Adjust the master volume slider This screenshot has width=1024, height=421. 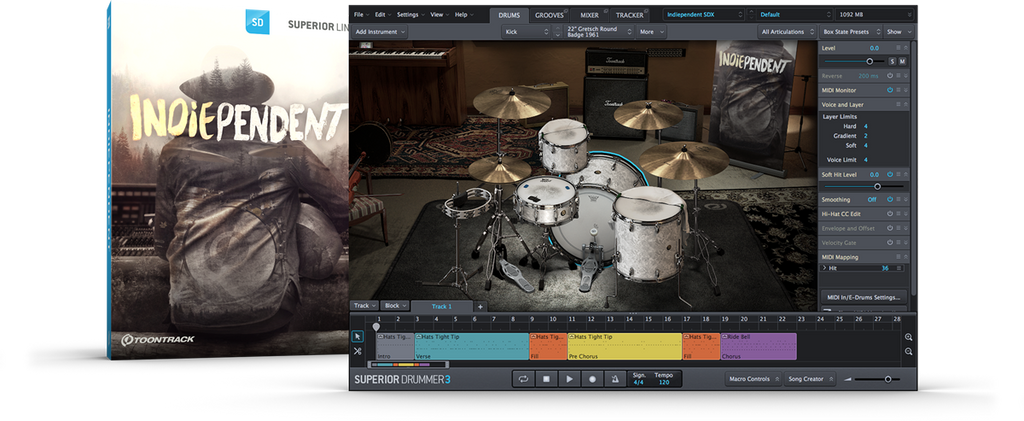[887, 379]
